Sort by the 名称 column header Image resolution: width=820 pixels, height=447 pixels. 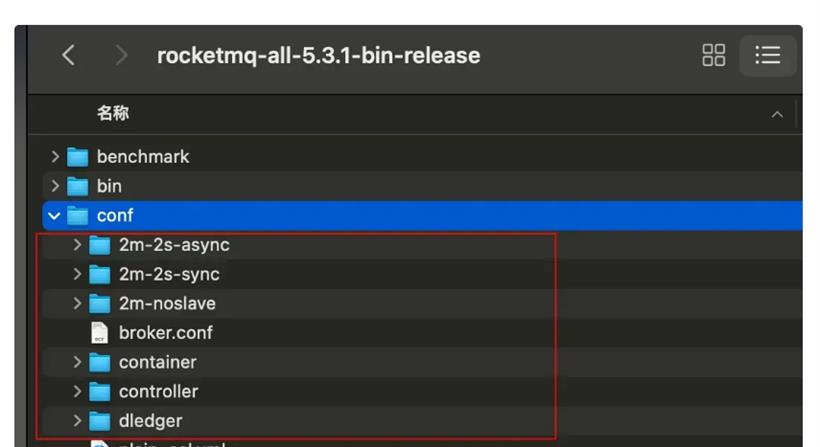(x=113, y=114)
